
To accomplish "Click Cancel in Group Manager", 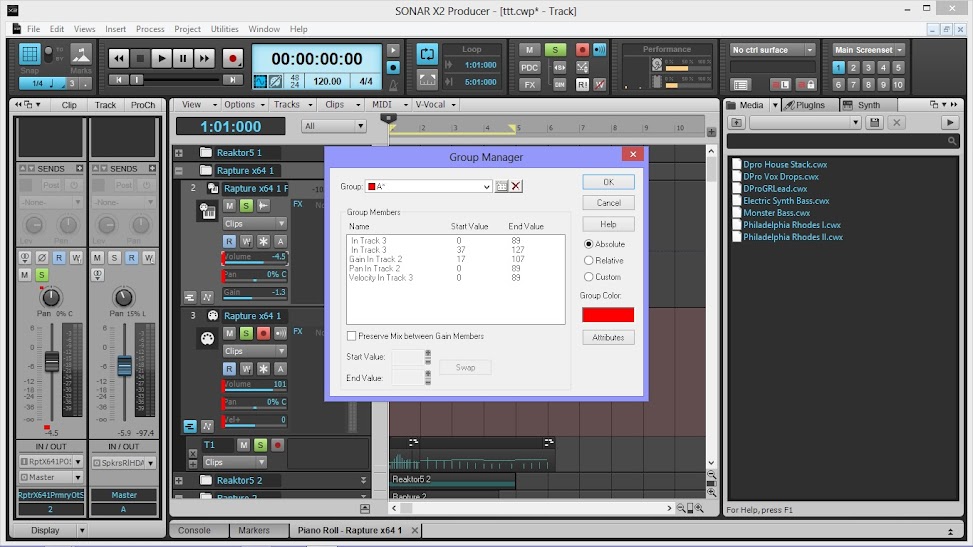I will tap(608, 203).
